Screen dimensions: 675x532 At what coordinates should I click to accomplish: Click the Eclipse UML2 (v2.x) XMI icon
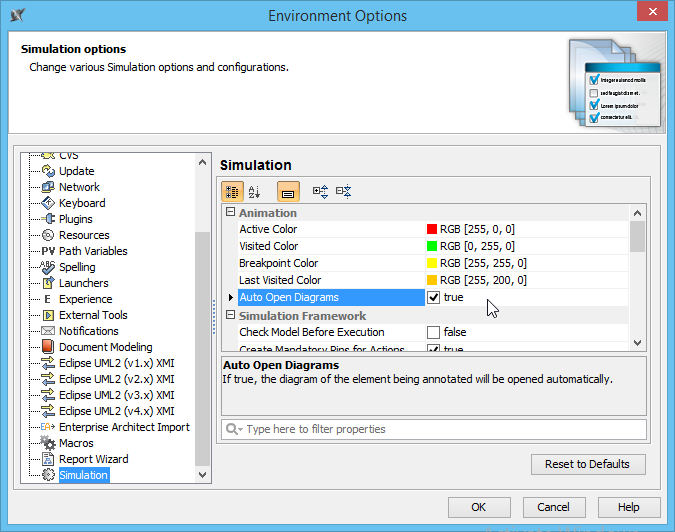[x=48, y=379]
